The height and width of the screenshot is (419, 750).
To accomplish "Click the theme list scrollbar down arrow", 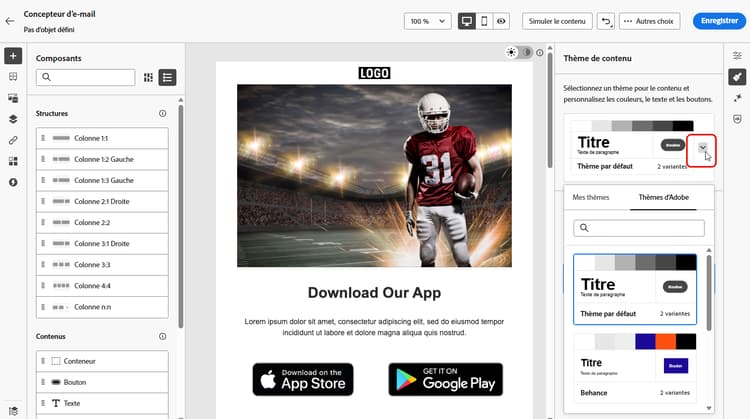I will click(709, 408).
